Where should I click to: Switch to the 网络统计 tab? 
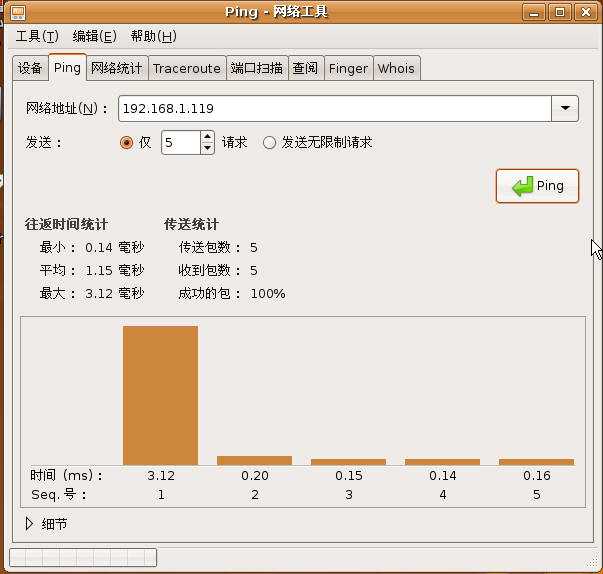(117, 68)
